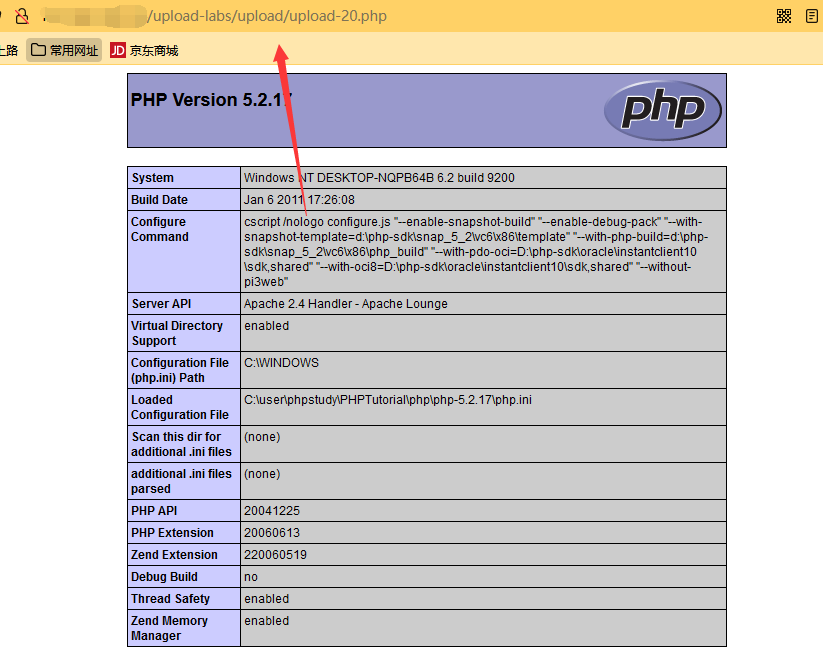
Task: Select the C:\WINDOWS value cell
Action: (483, 370)
